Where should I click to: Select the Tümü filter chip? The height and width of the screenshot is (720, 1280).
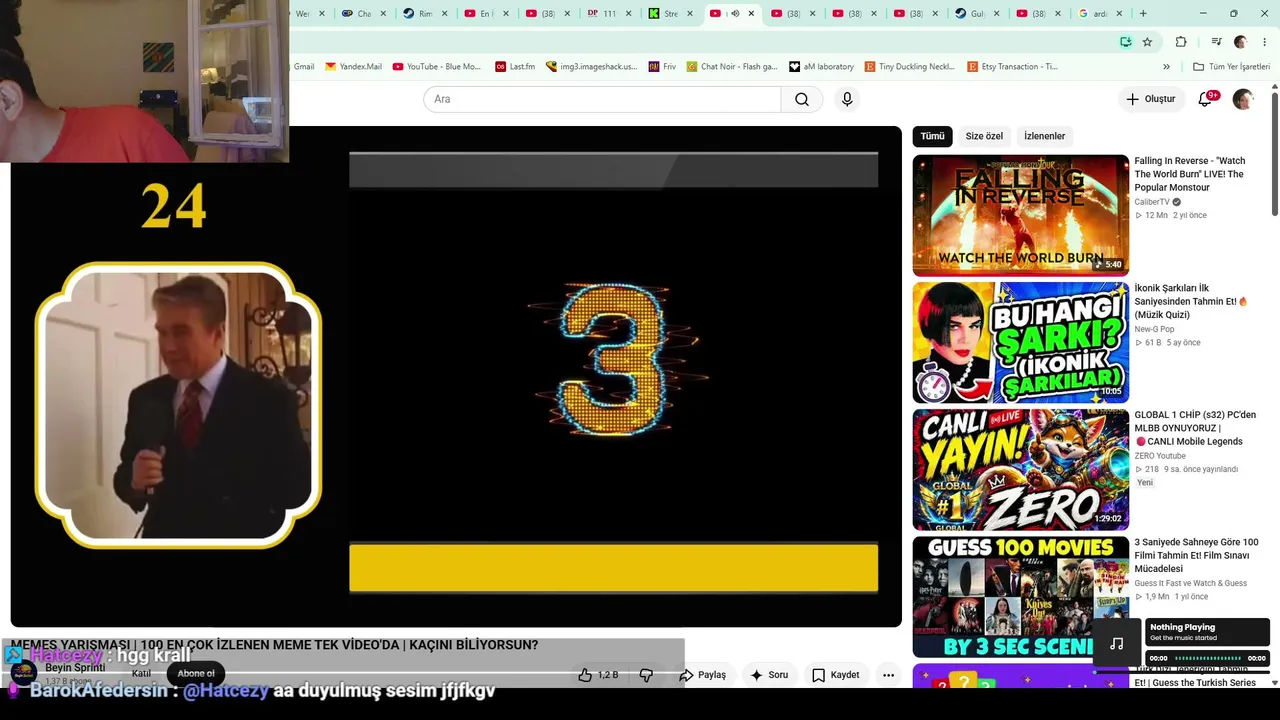coord(932,136)
